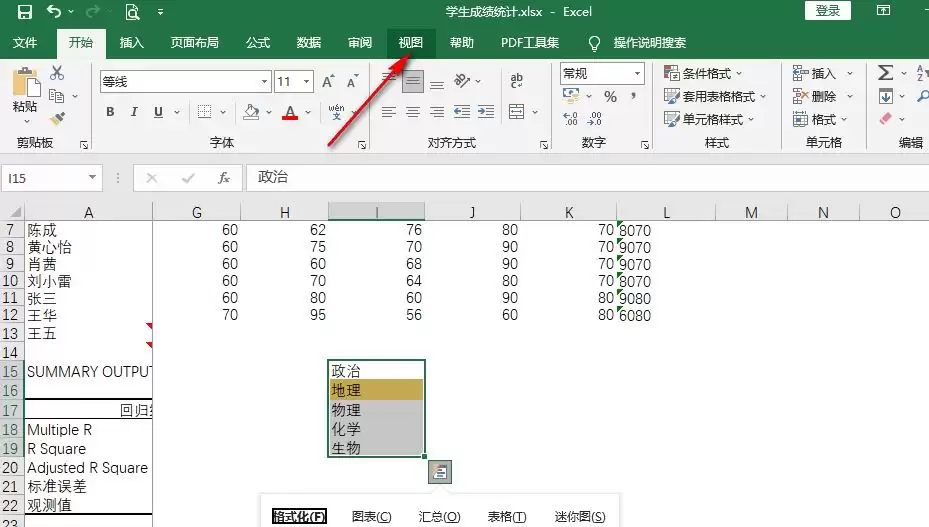Open the 单元格样式 cell styles menu
929x527 pixels.
709,119
